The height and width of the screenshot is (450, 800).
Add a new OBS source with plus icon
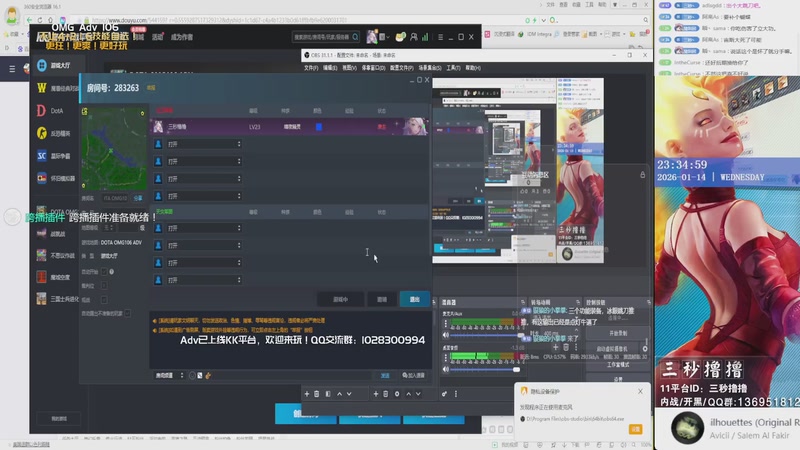tap(376, 394)
